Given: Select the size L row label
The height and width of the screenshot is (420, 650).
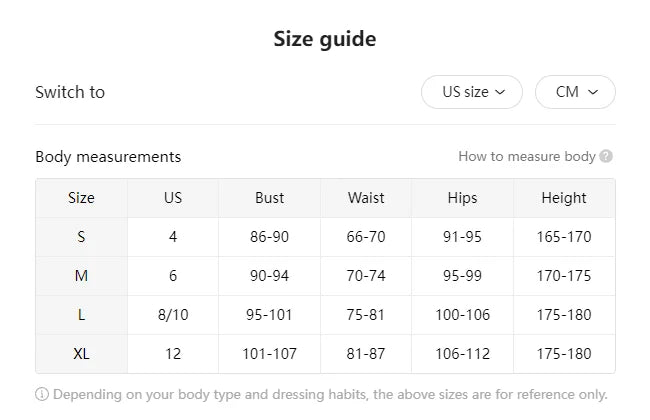Looking at the screenshot, I should 81,315.
